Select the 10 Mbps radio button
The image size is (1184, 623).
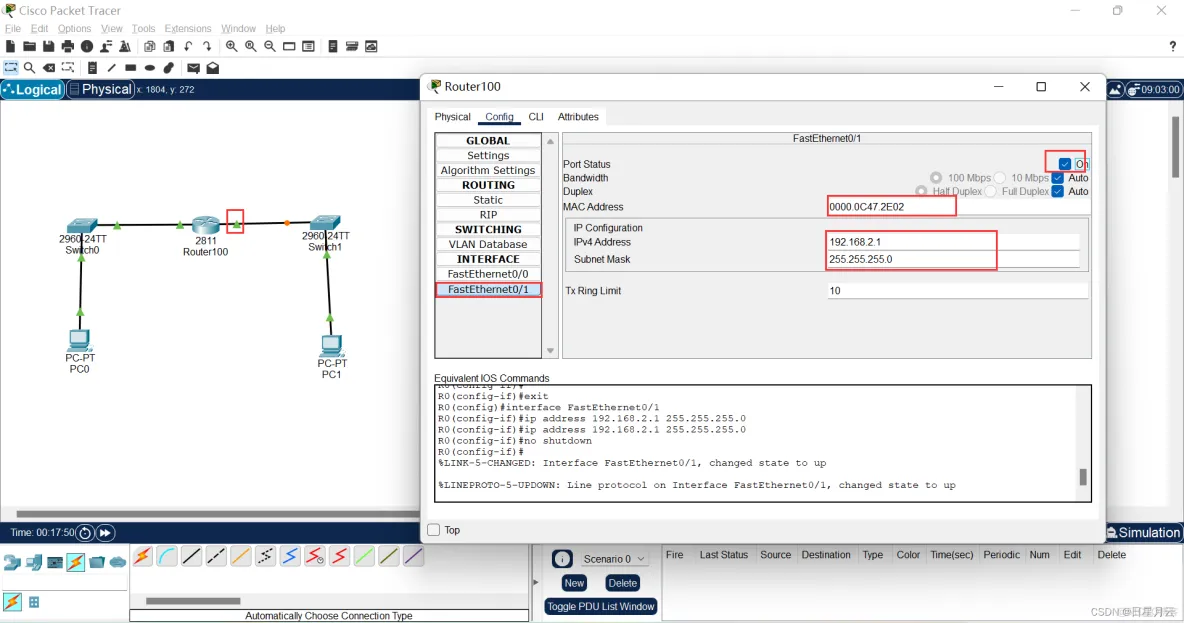coord(1000,178)
